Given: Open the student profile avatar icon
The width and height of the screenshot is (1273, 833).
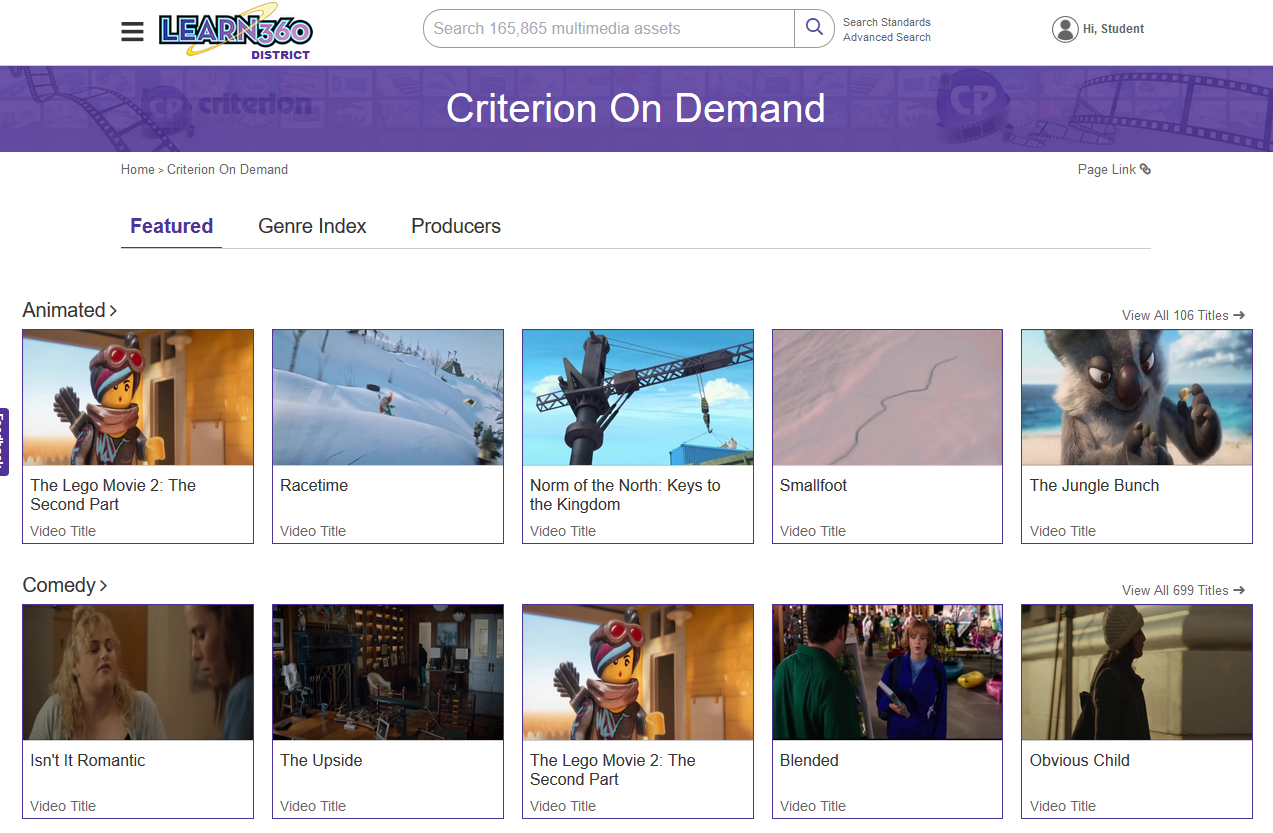Looking at the screenshot, I should 1065,29.
